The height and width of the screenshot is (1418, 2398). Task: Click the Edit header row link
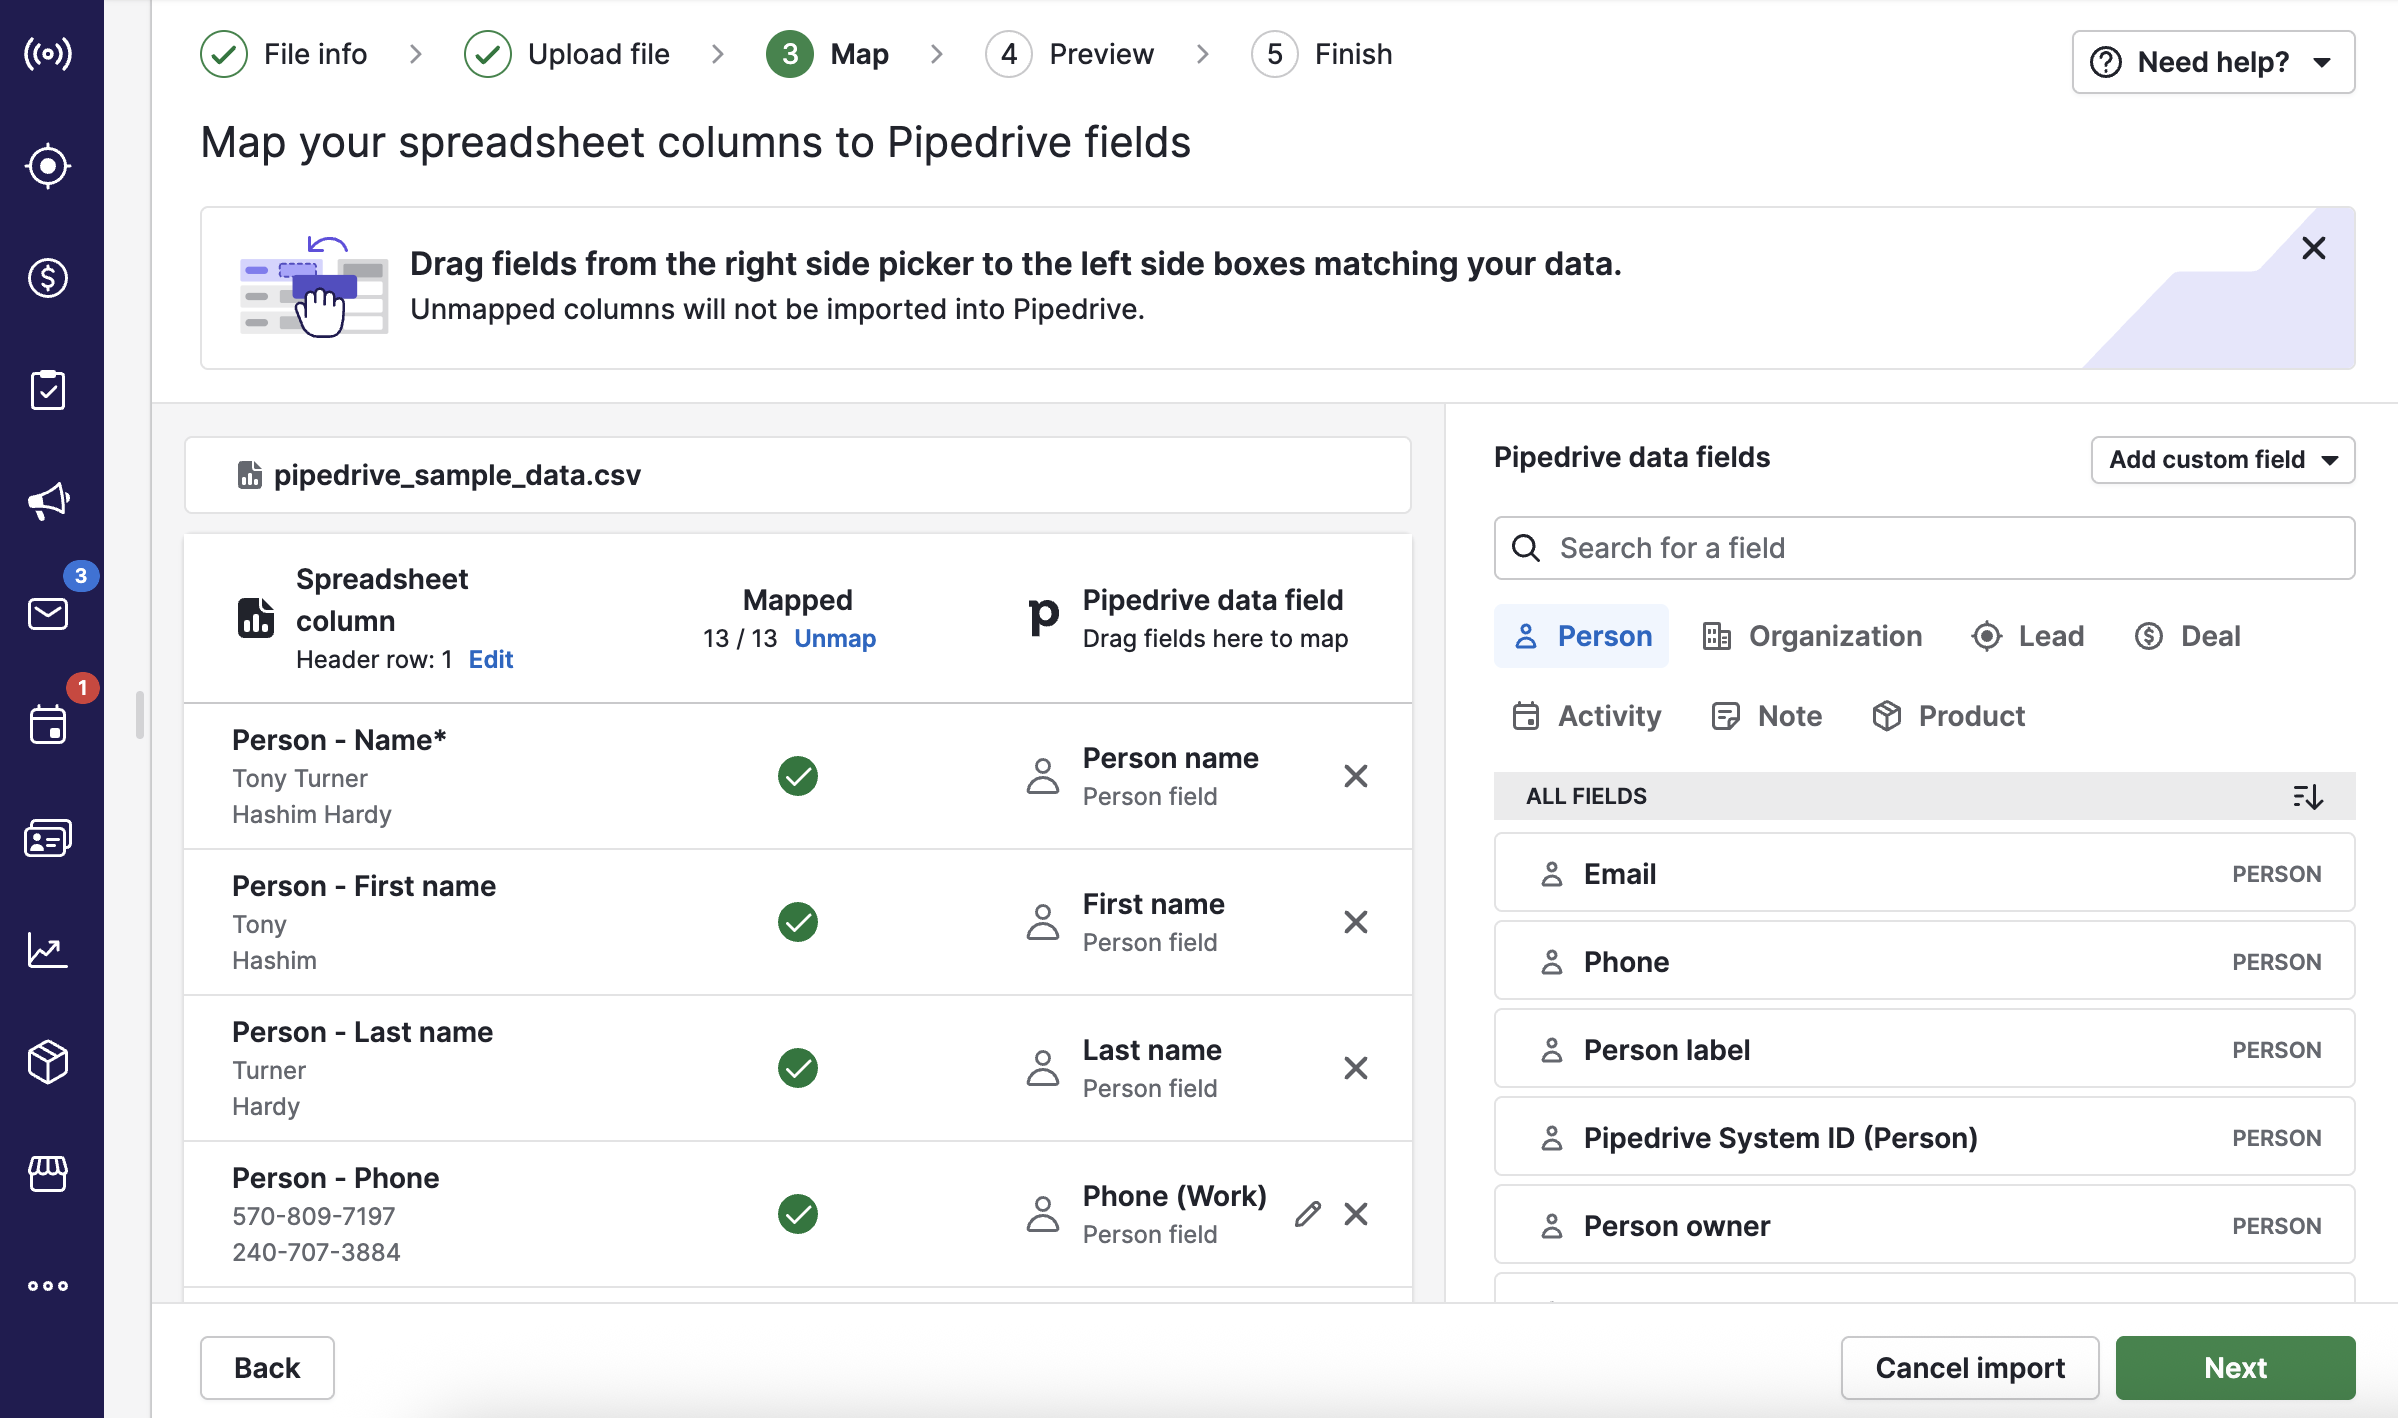coord(491,659)
